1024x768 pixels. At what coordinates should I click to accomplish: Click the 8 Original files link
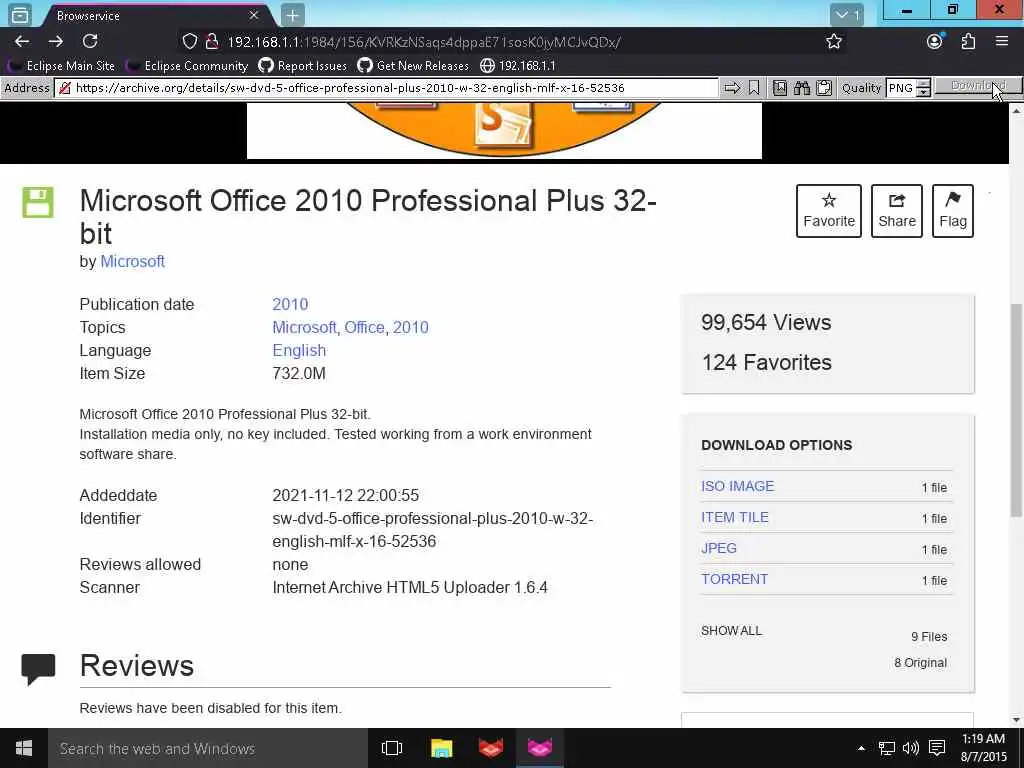(x=921, y=663)
